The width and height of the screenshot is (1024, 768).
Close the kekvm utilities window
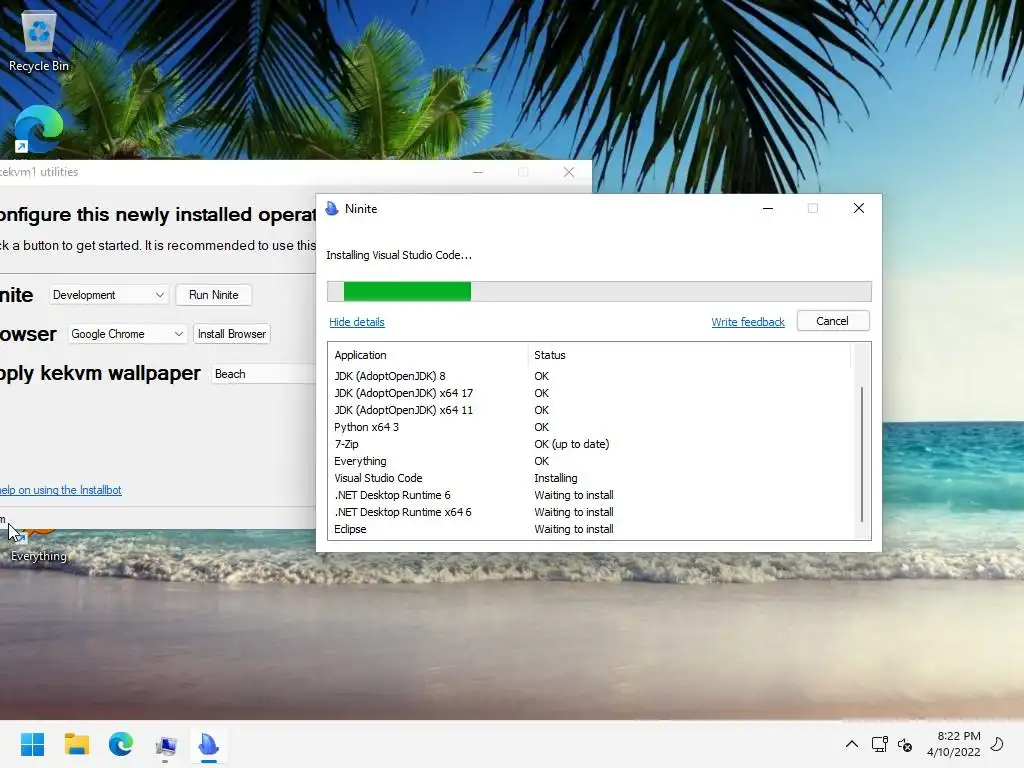point(569,172)
